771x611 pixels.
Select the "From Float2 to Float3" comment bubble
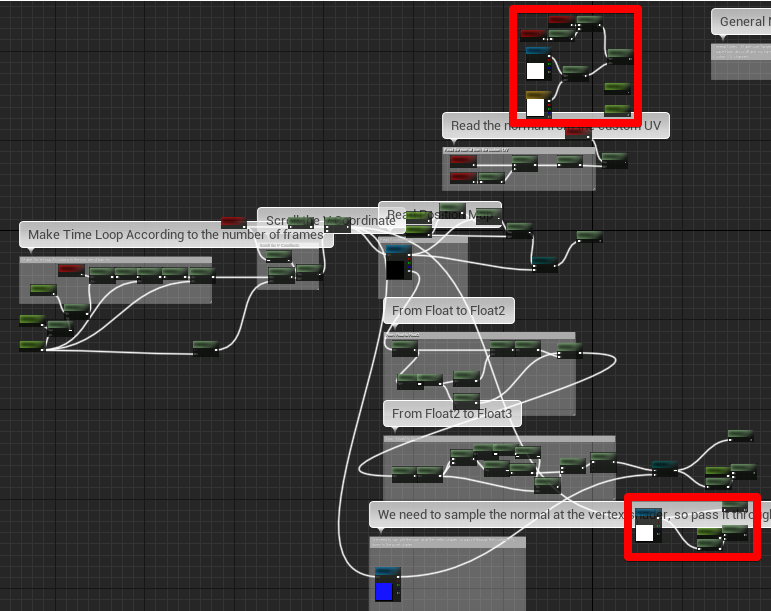(x=452, y=414)
